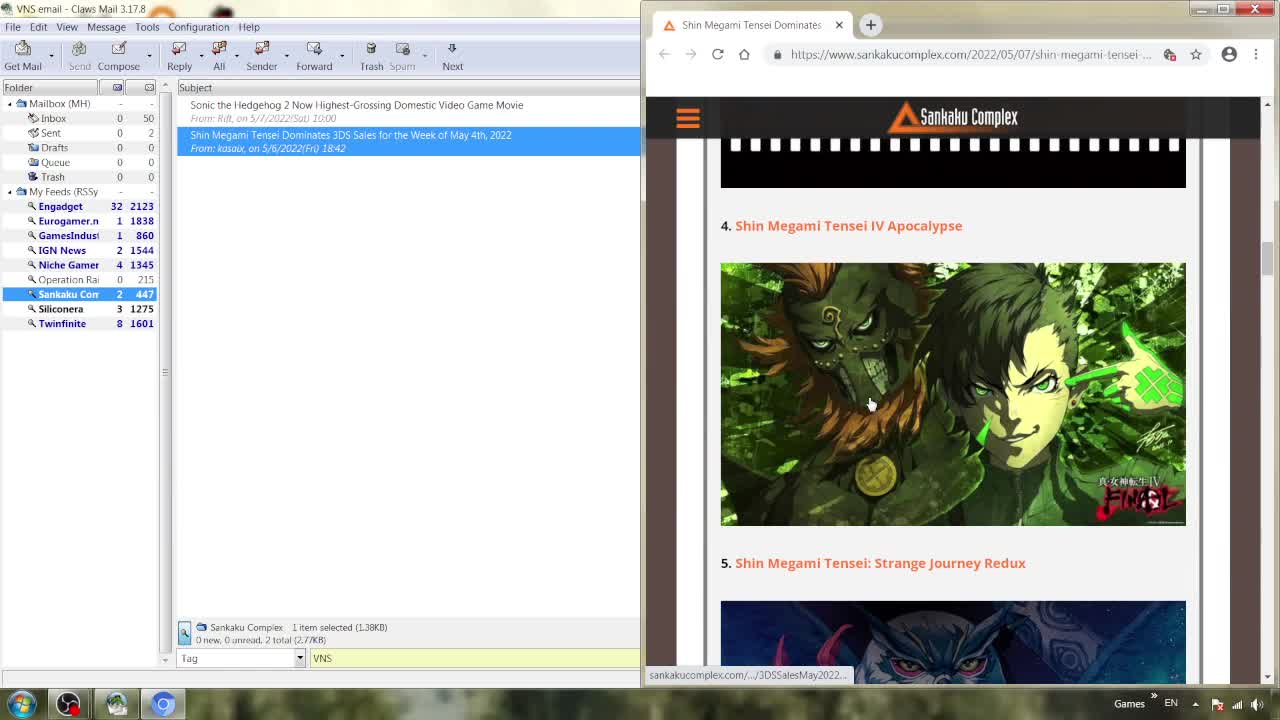Open the Help menu
The width and height of the screenshot is (1280, 720).
coord(249,27)
